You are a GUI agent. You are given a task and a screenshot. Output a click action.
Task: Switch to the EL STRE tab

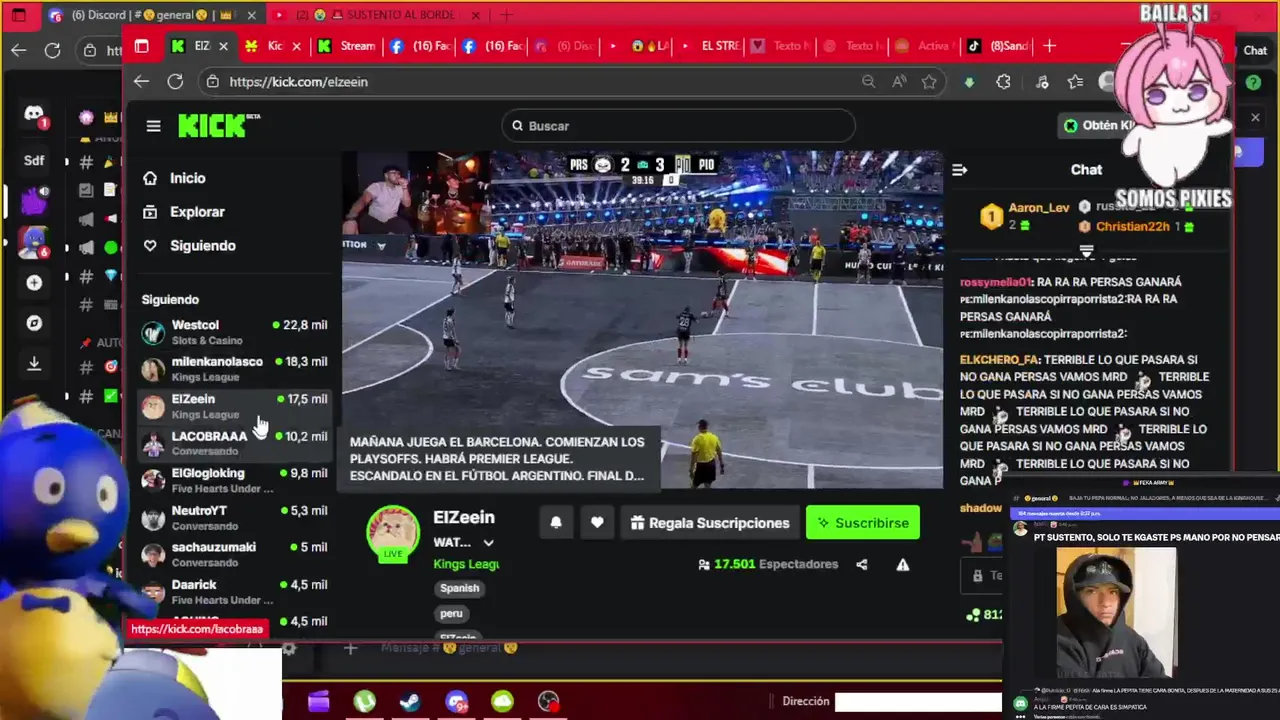[x=710, y=46]
